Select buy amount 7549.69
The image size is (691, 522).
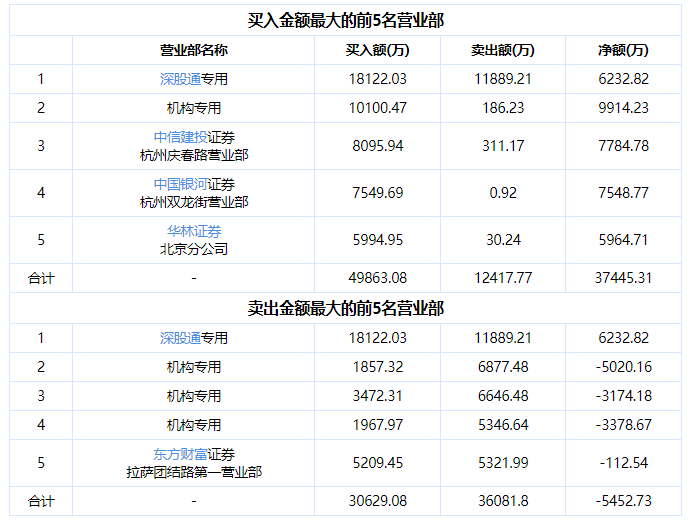coord(378,193)
